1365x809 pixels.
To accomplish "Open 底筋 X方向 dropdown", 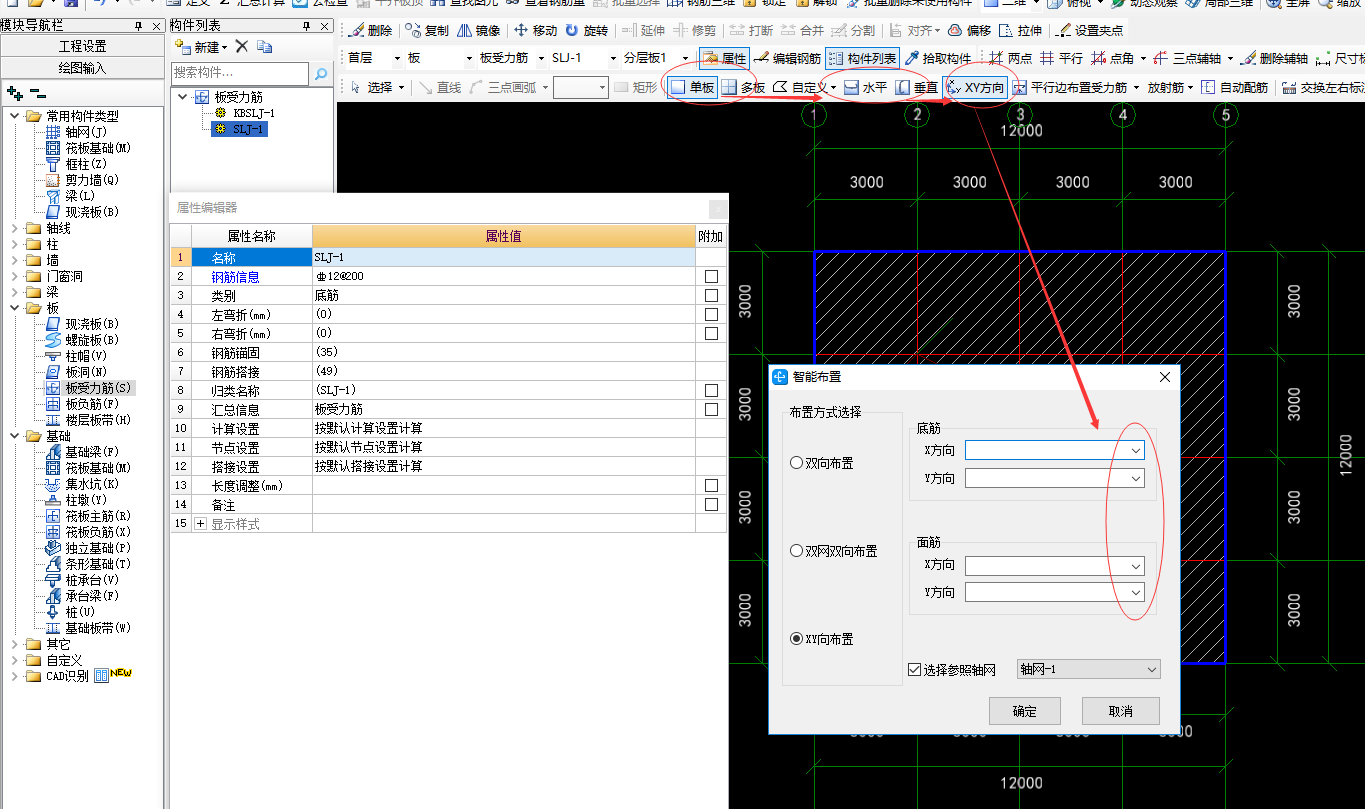I will pos(1135,451).
